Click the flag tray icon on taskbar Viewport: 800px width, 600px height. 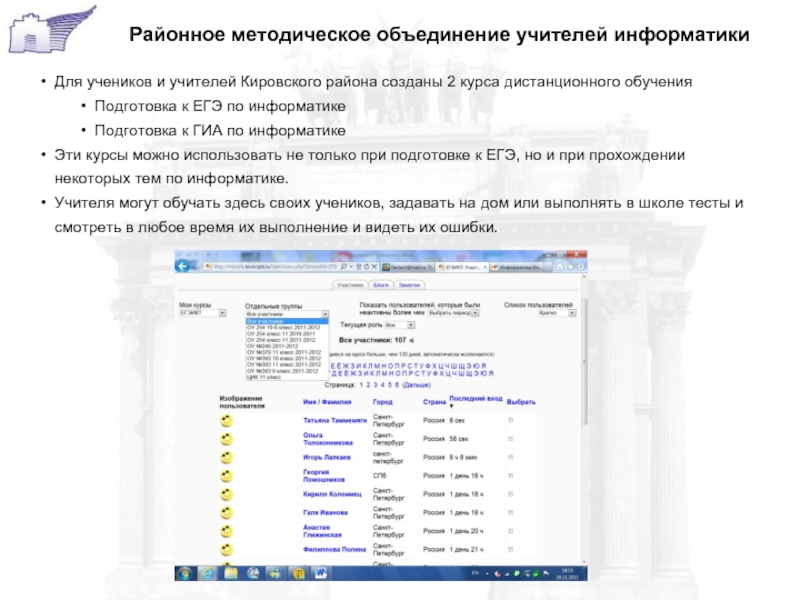pyautogui.click(x=546, y=573)
